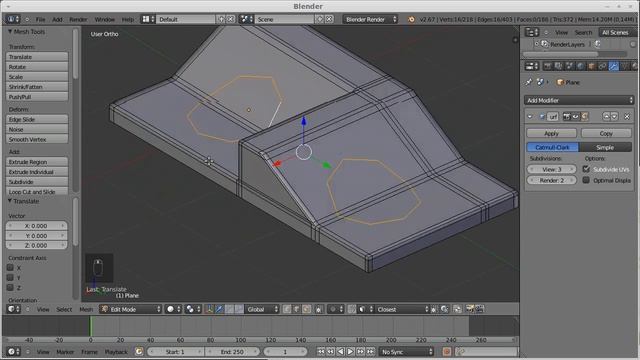This screenshot has width=640, height=360.
Task: Jump to the end frame
Action: click(370, 351)
